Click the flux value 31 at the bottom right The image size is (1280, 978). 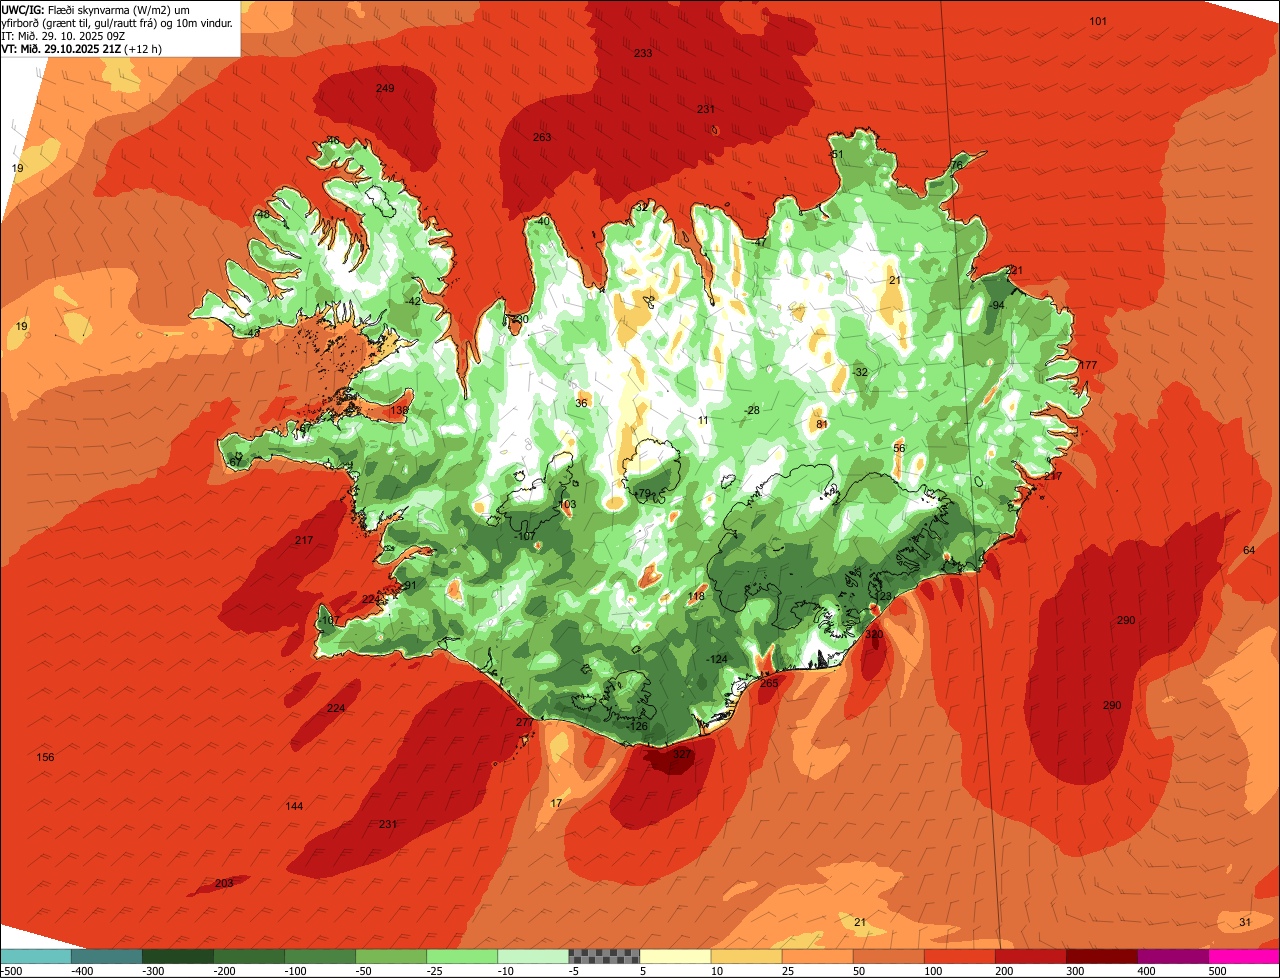[1245, 921]
